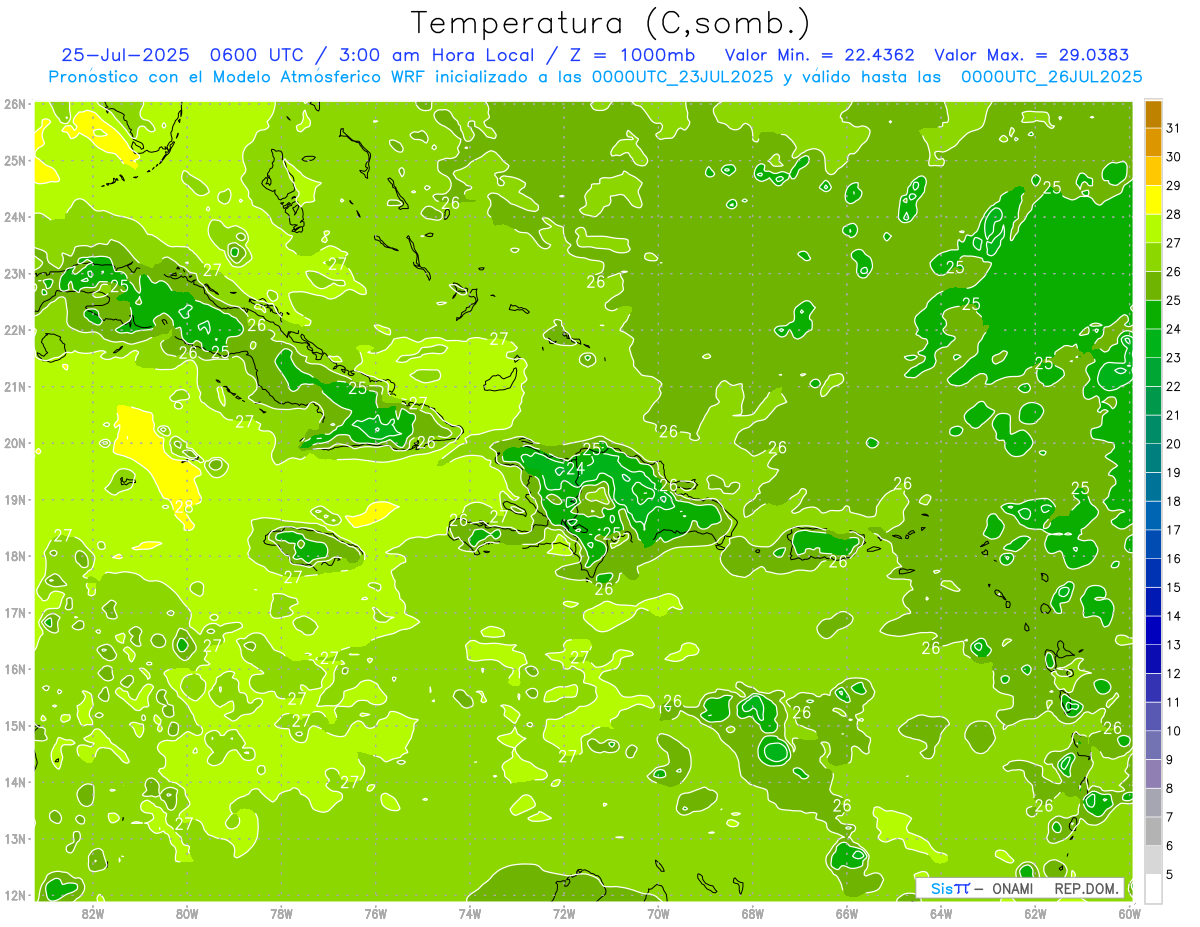Viewport: 1200px width, 927px height.
Task: Click the 12N latitude axis label
Action: coord(14,895)
